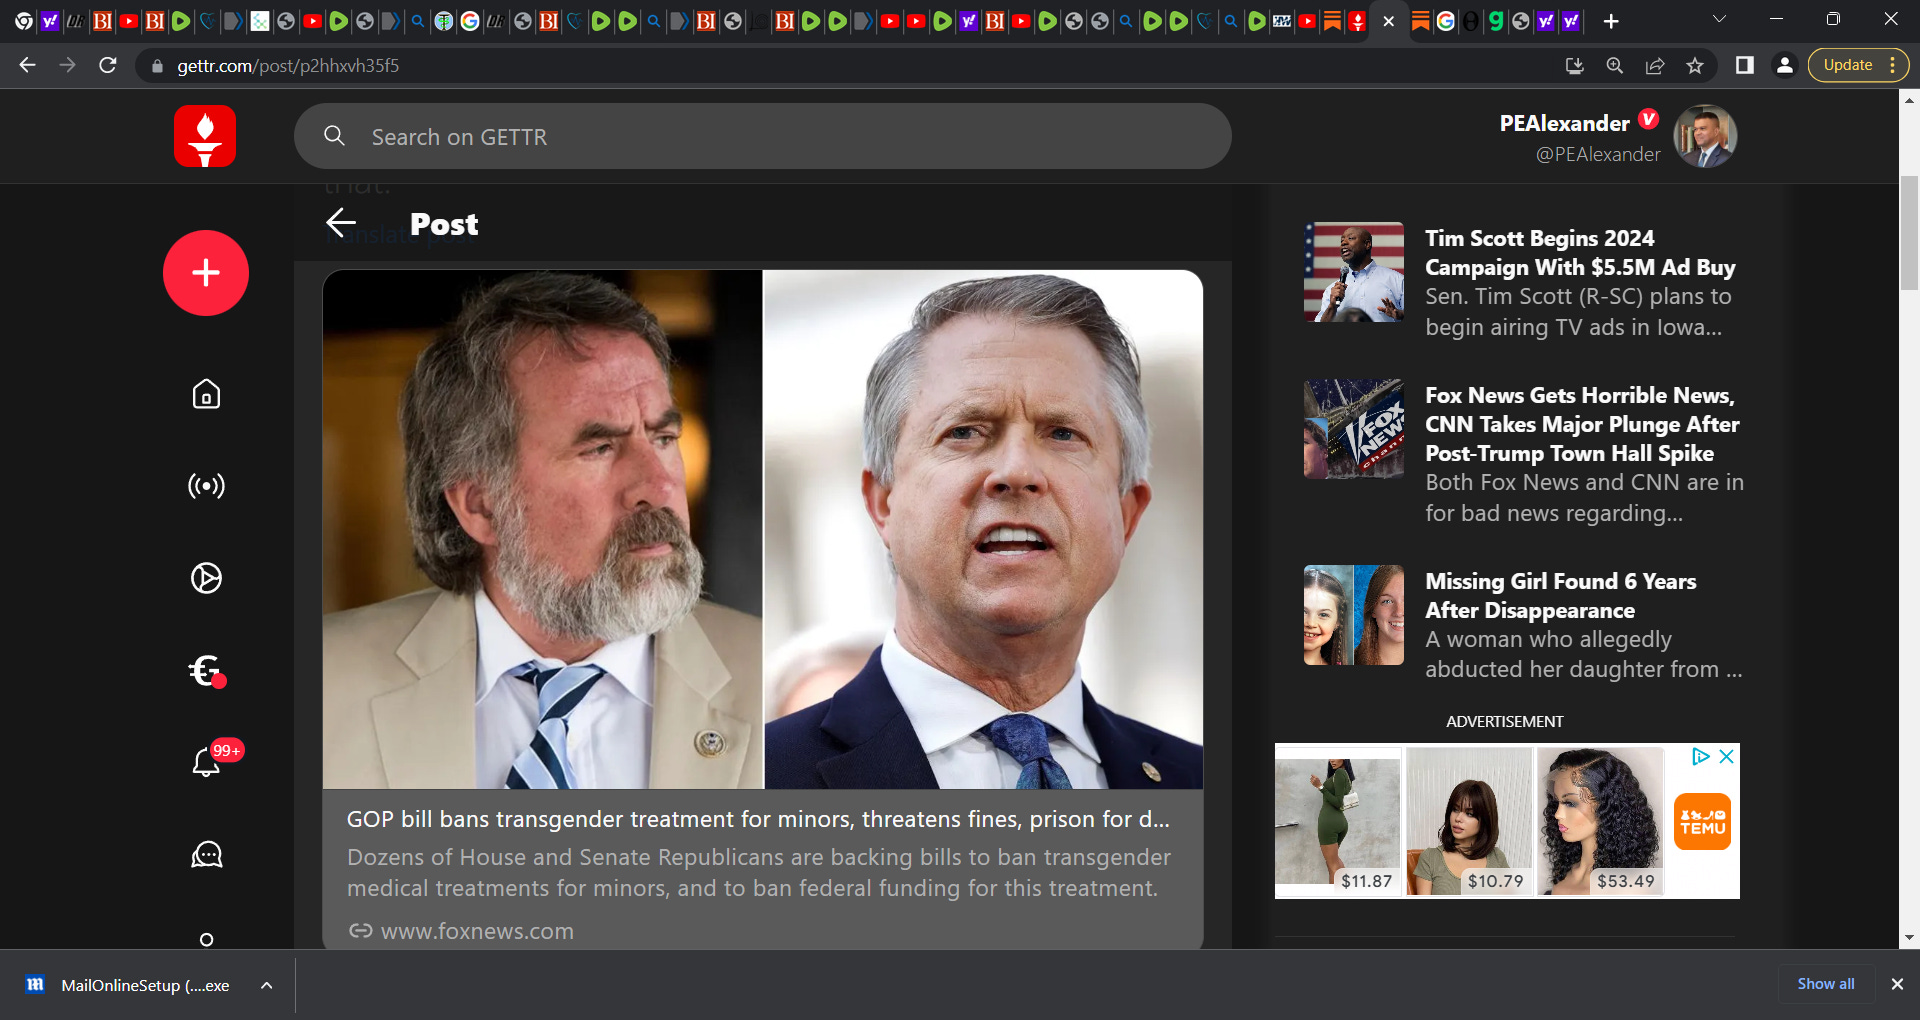Image resolution: width=1920 pixels, height=1020 pixels.
Task: Open Chrome menu three dots next to Update
Action: (x=1893, y=65)
